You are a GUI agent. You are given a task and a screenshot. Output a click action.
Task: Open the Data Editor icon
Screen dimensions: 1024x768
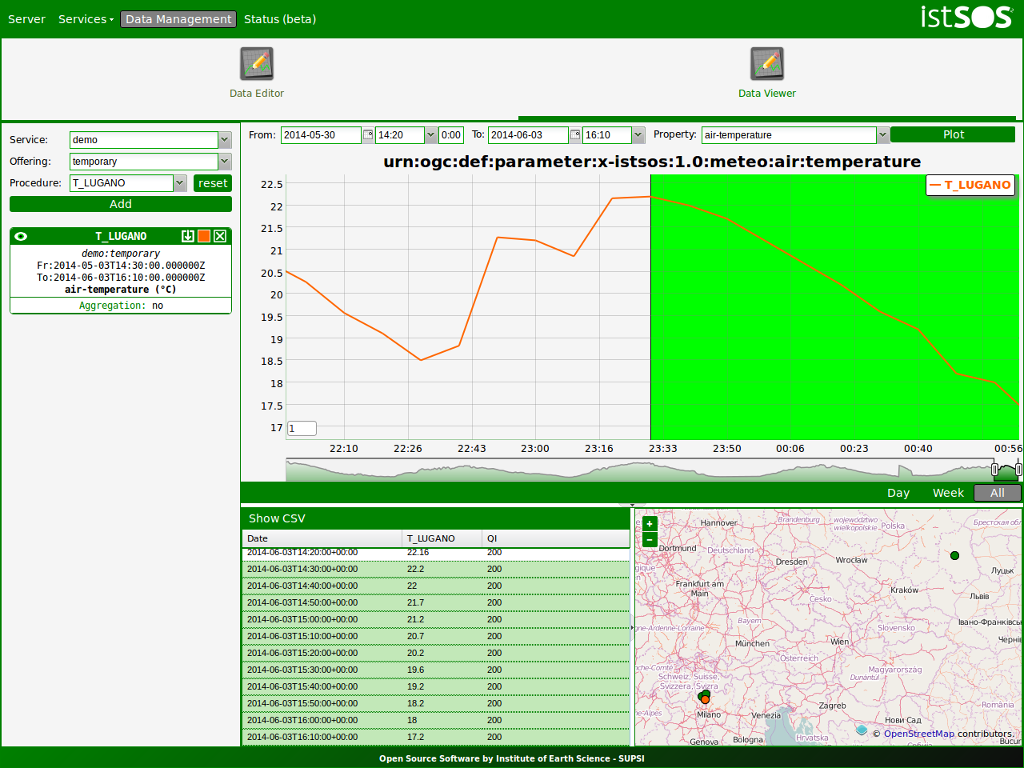point(257,63)
